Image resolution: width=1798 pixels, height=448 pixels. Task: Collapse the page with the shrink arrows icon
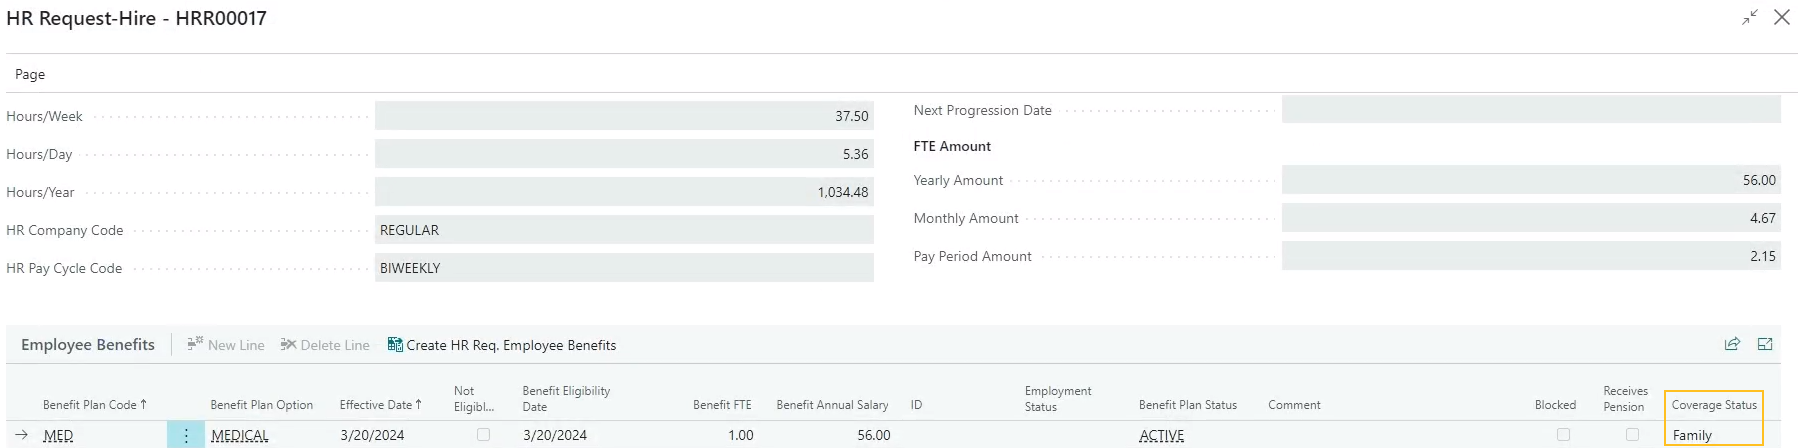tap(1750, 18)
